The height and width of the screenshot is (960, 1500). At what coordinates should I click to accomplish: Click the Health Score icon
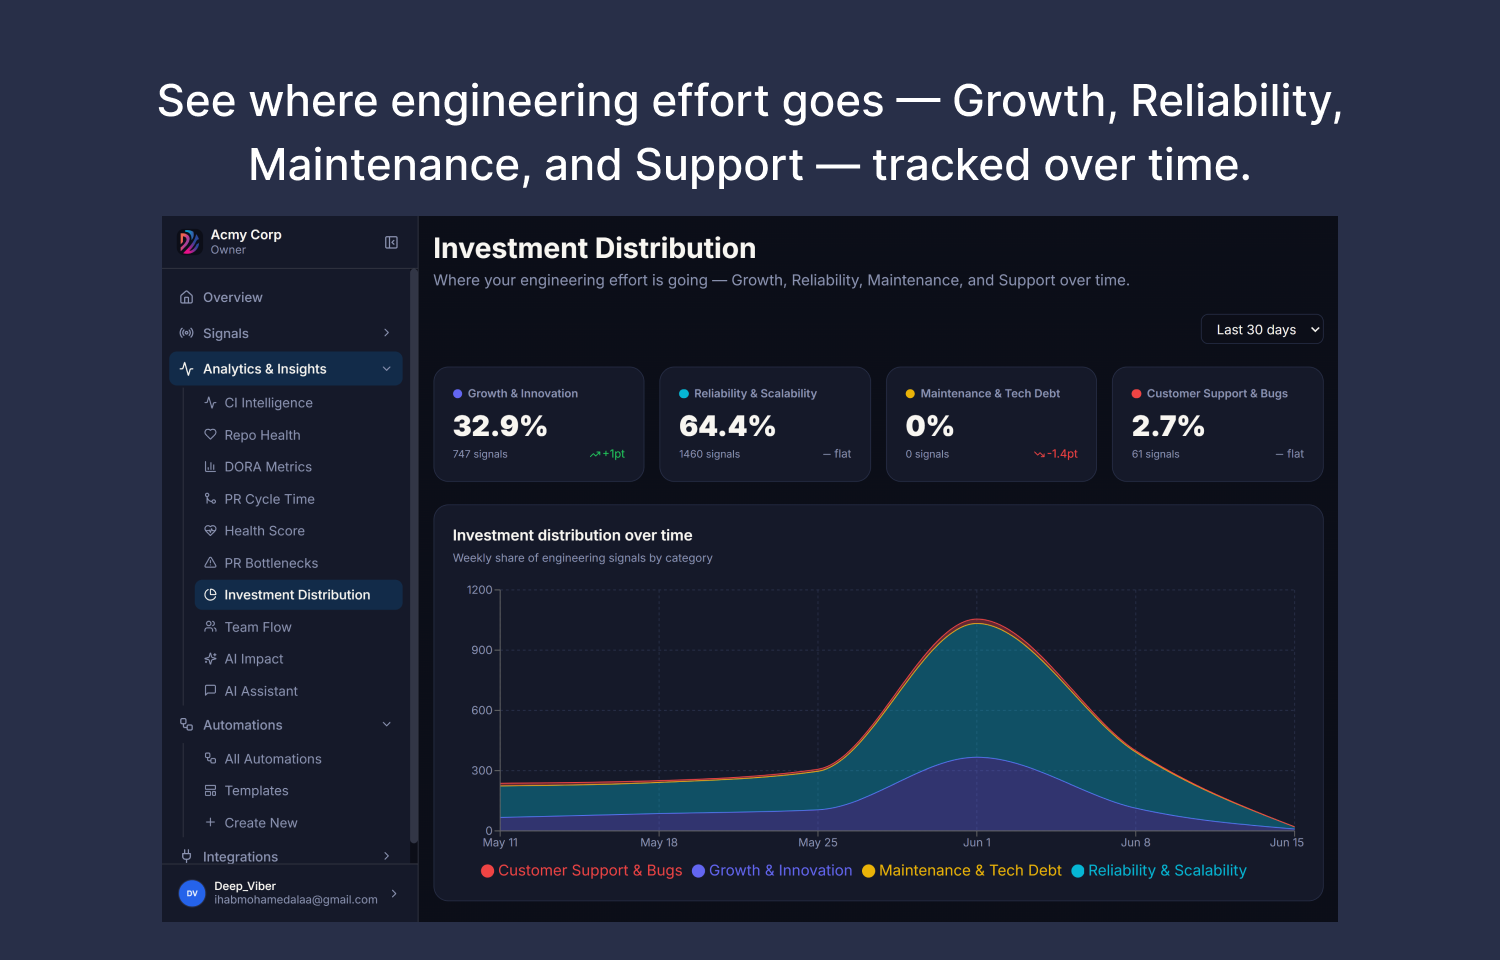(210, 531)
